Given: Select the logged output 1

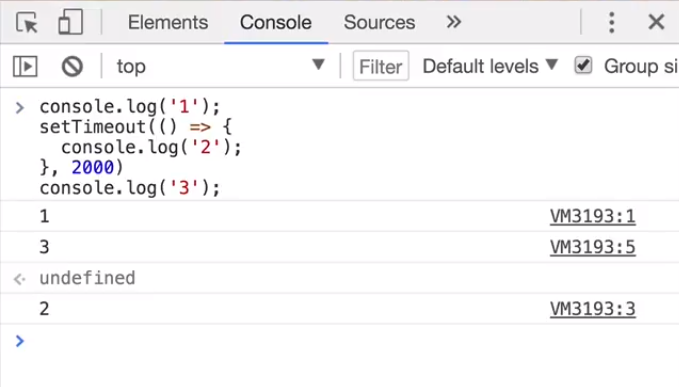Looking at the screenshot, I should (44, 216).
